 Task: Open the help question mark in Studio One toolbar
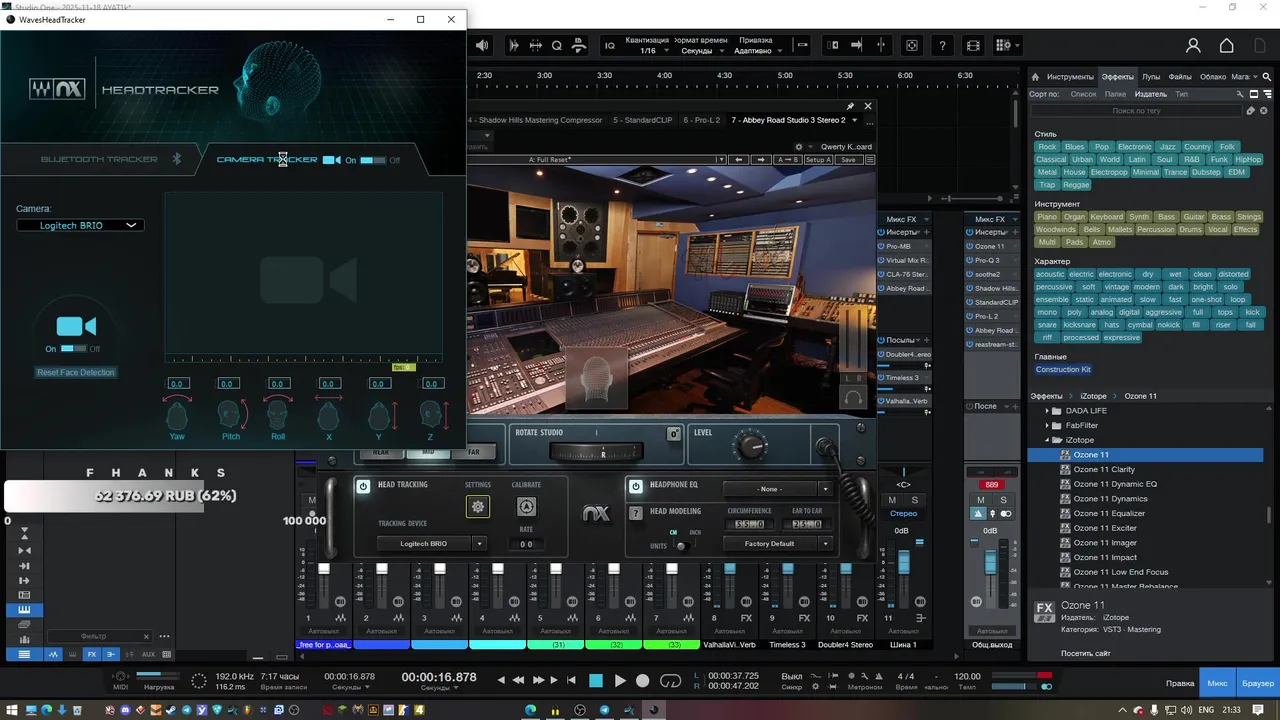[942, 45]
